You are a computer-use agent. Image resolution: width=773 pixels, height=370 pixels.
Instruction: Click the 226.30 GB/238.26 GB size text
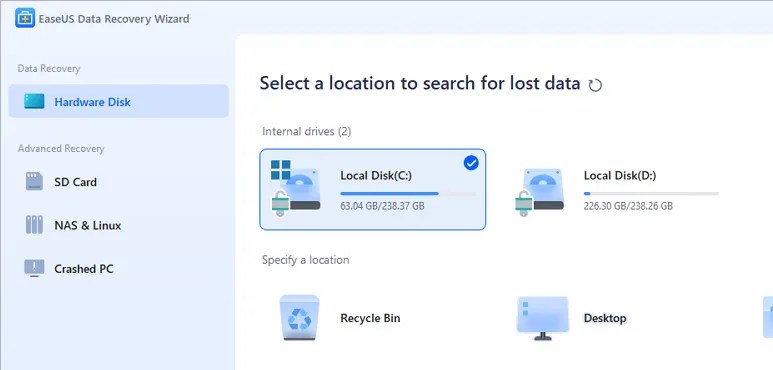[628, 205]
